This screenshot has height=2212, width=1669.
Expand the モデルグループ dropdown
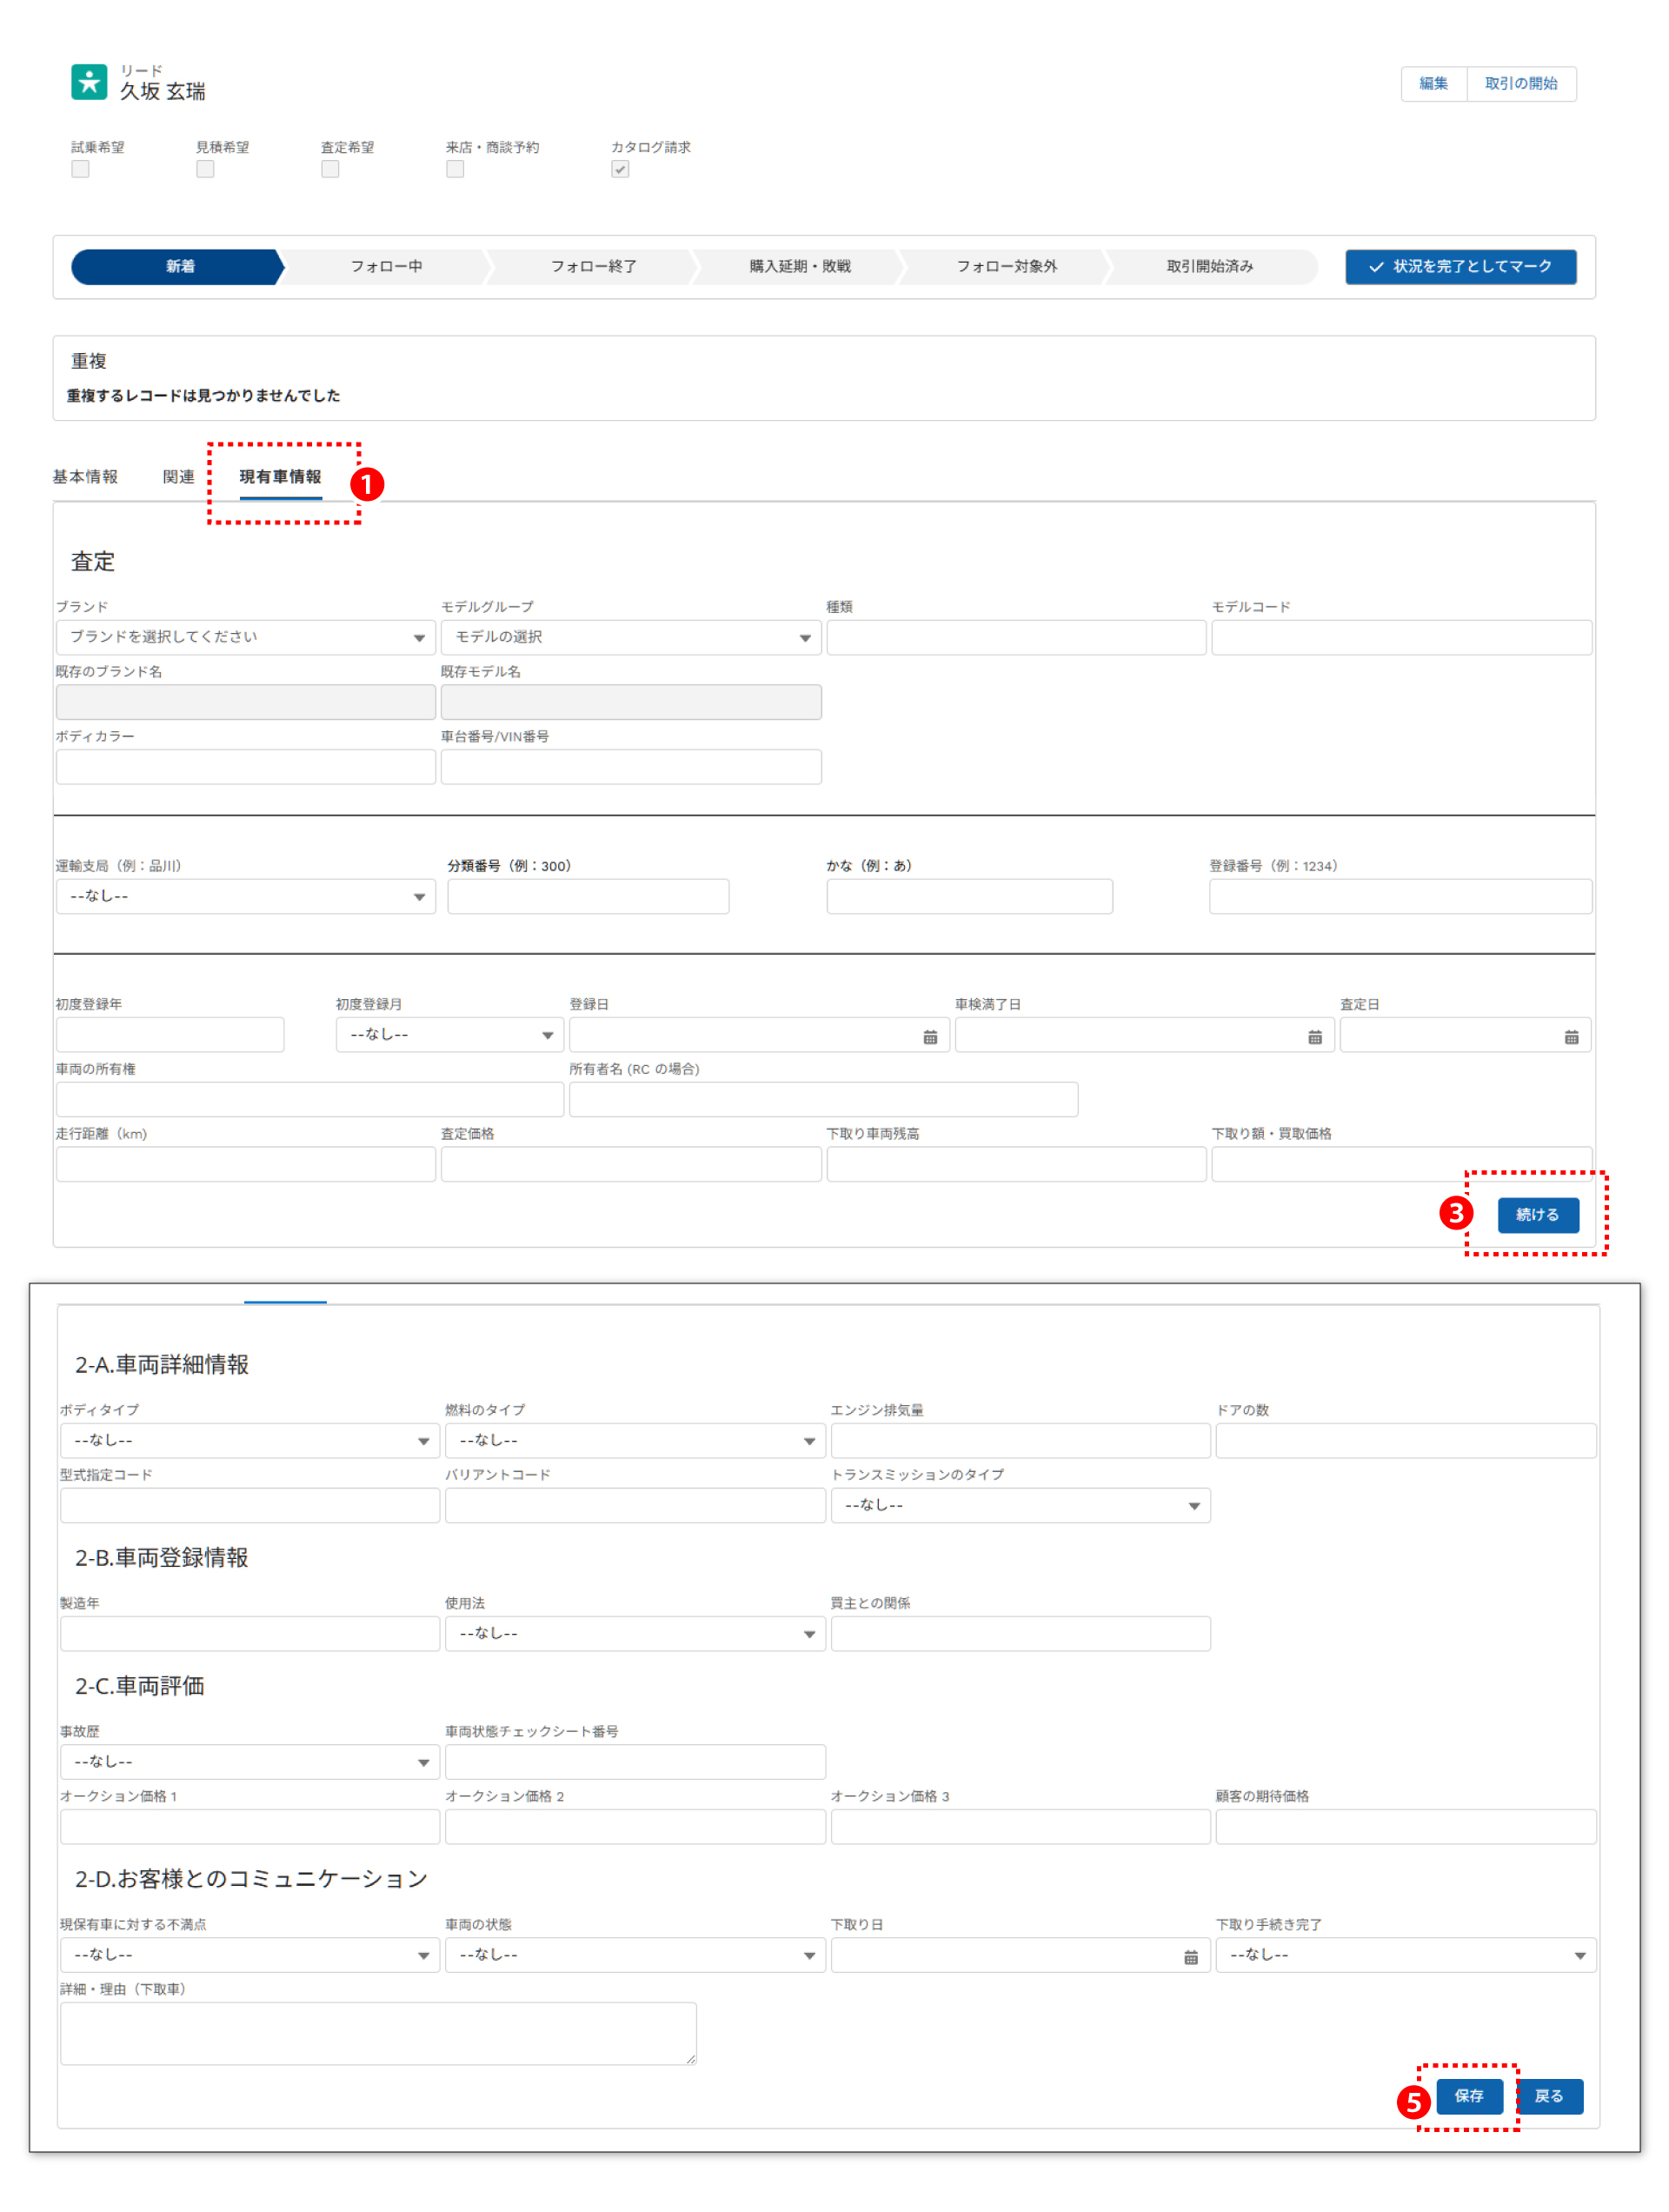[x=630, y=637]
